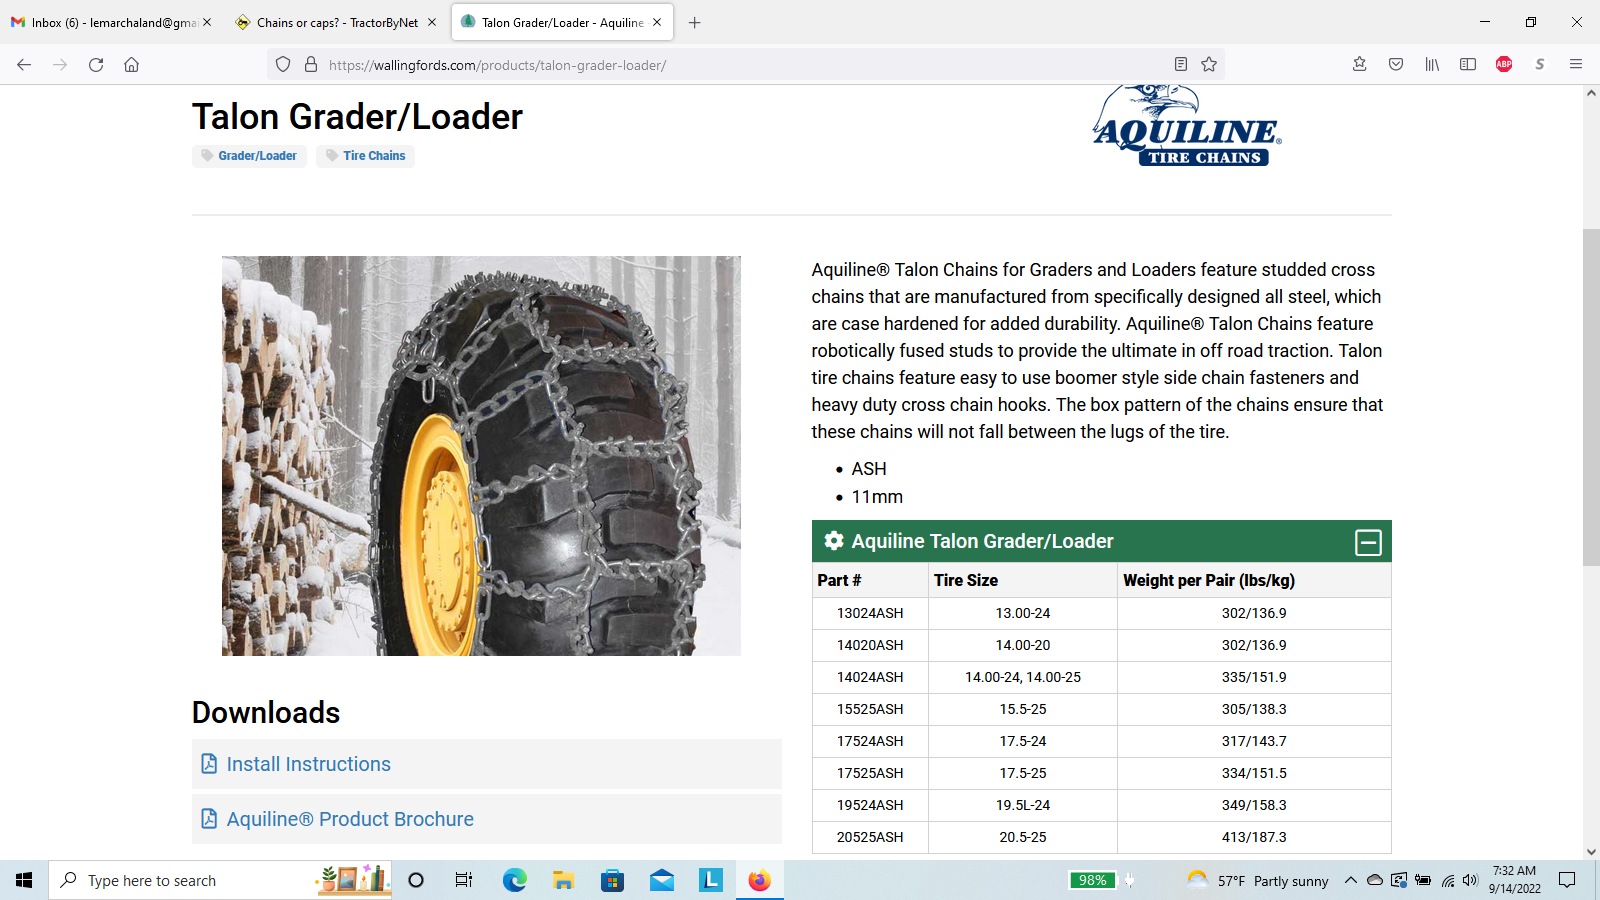Toggle reader view in address bar
The height and width of the screenshot is (900, 1600).
coord(1181,65)
